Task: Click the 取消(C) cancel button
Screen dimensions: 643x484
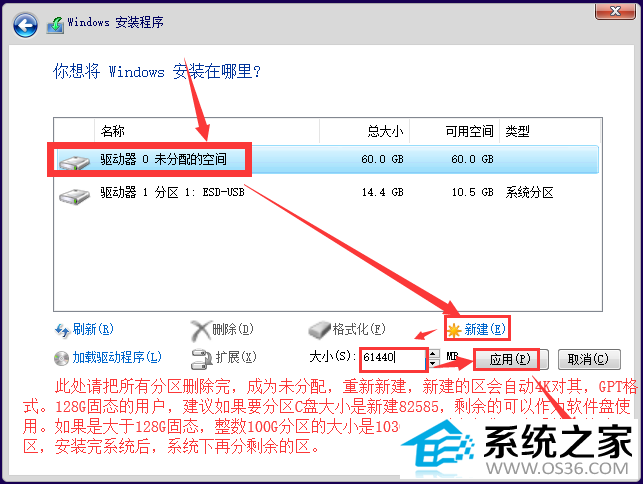Action: click(x=589, y=360)
